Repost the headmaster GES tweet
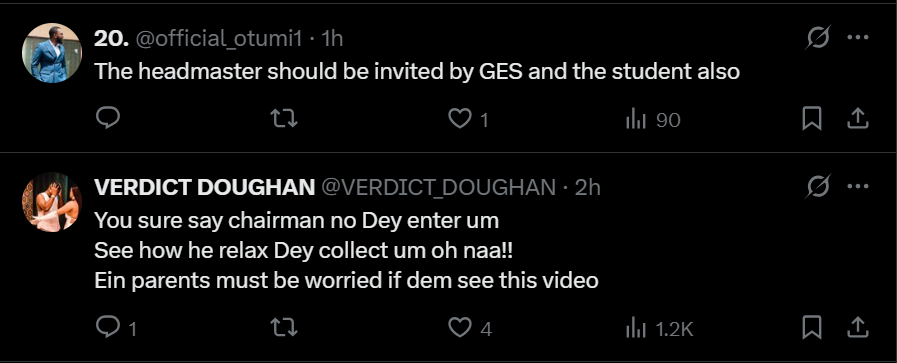Image resolution: width=897 pixels, height=363 pixels. [x=284, y=119]
